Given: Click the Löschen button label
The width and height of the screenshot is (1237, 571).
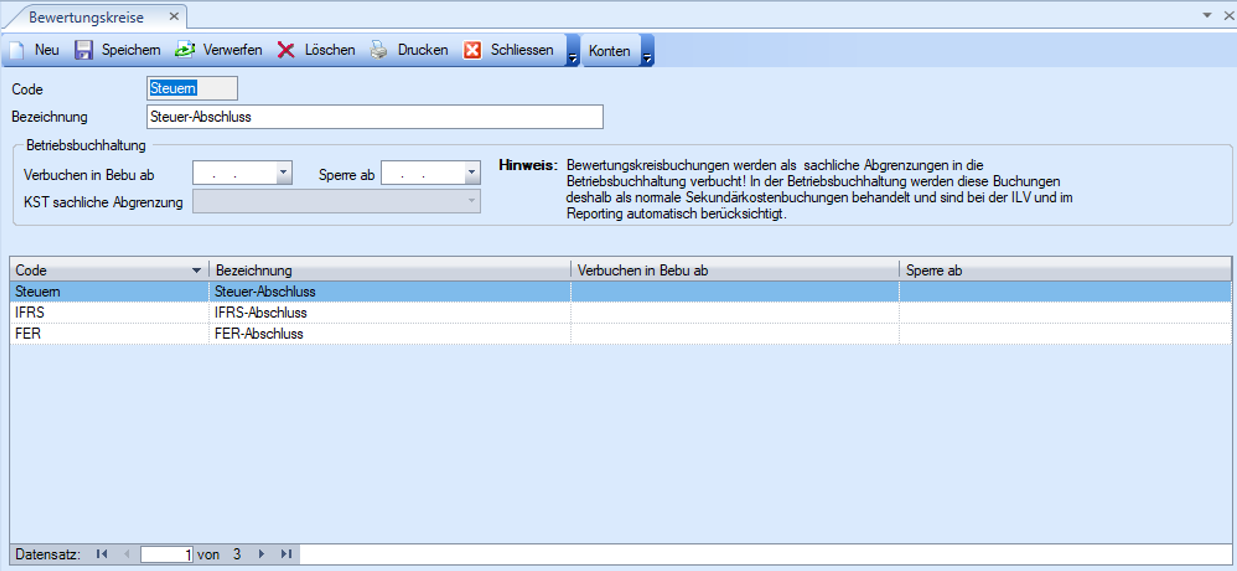Looking at the screenshot, I should coord(330,50).
